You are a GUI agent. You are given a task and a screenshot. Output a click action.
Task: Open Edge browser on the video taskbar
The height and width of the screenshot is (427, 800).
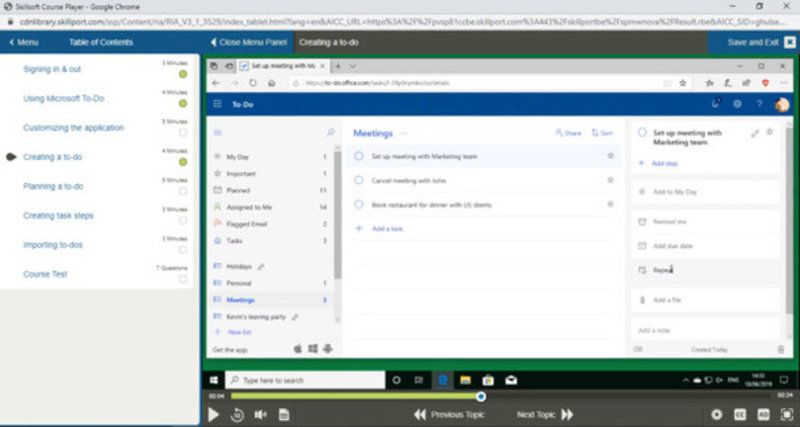coord(443,380)
